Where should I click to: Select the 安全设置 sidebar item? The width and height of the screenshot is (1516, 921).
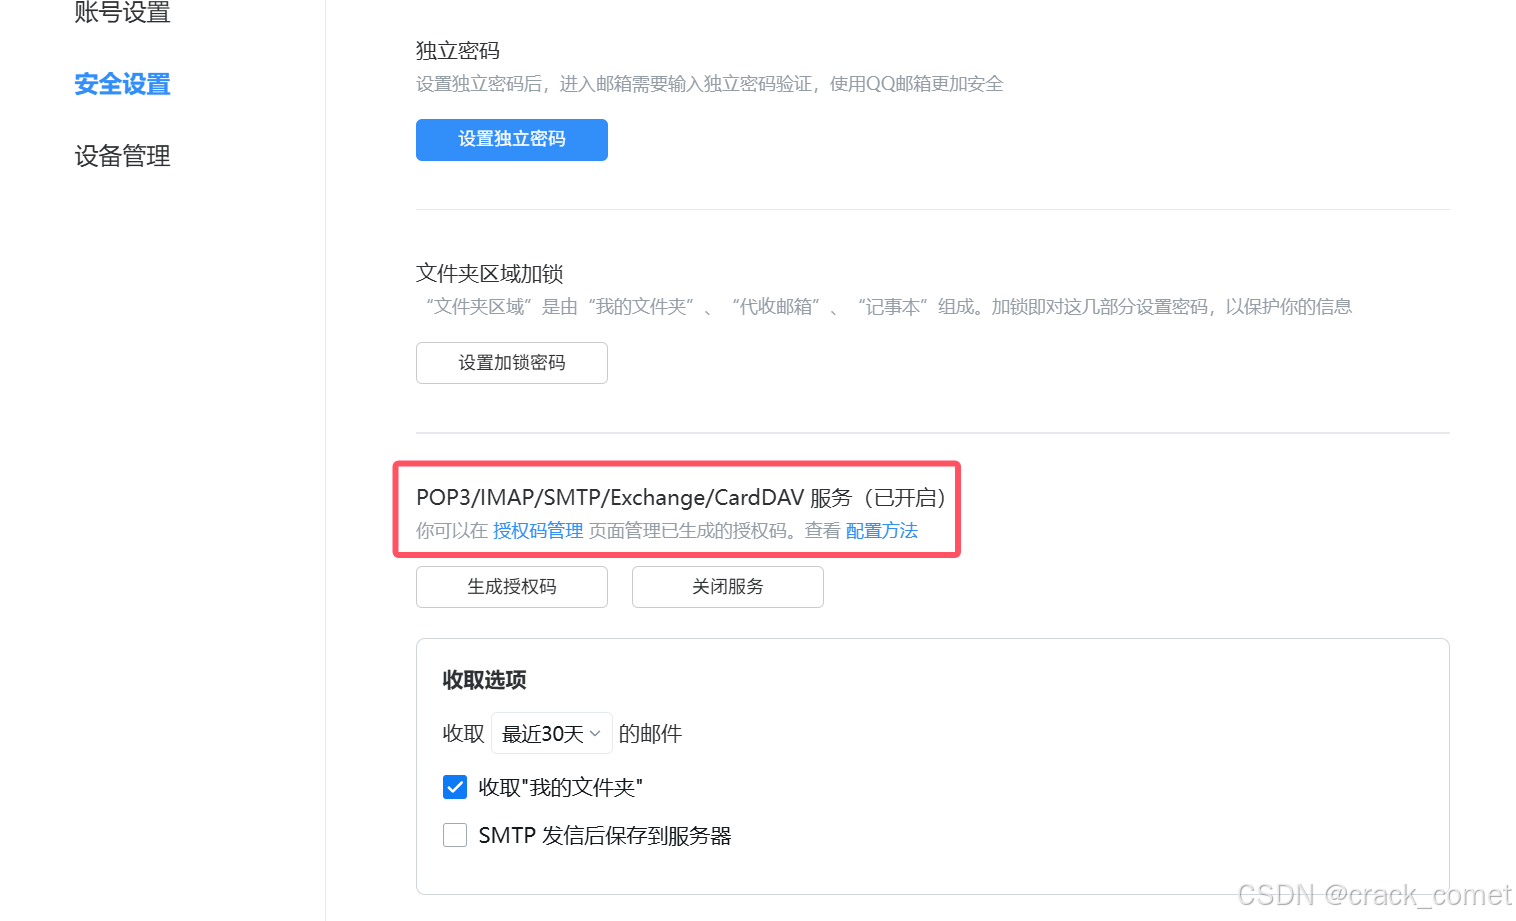pos(121,84)
